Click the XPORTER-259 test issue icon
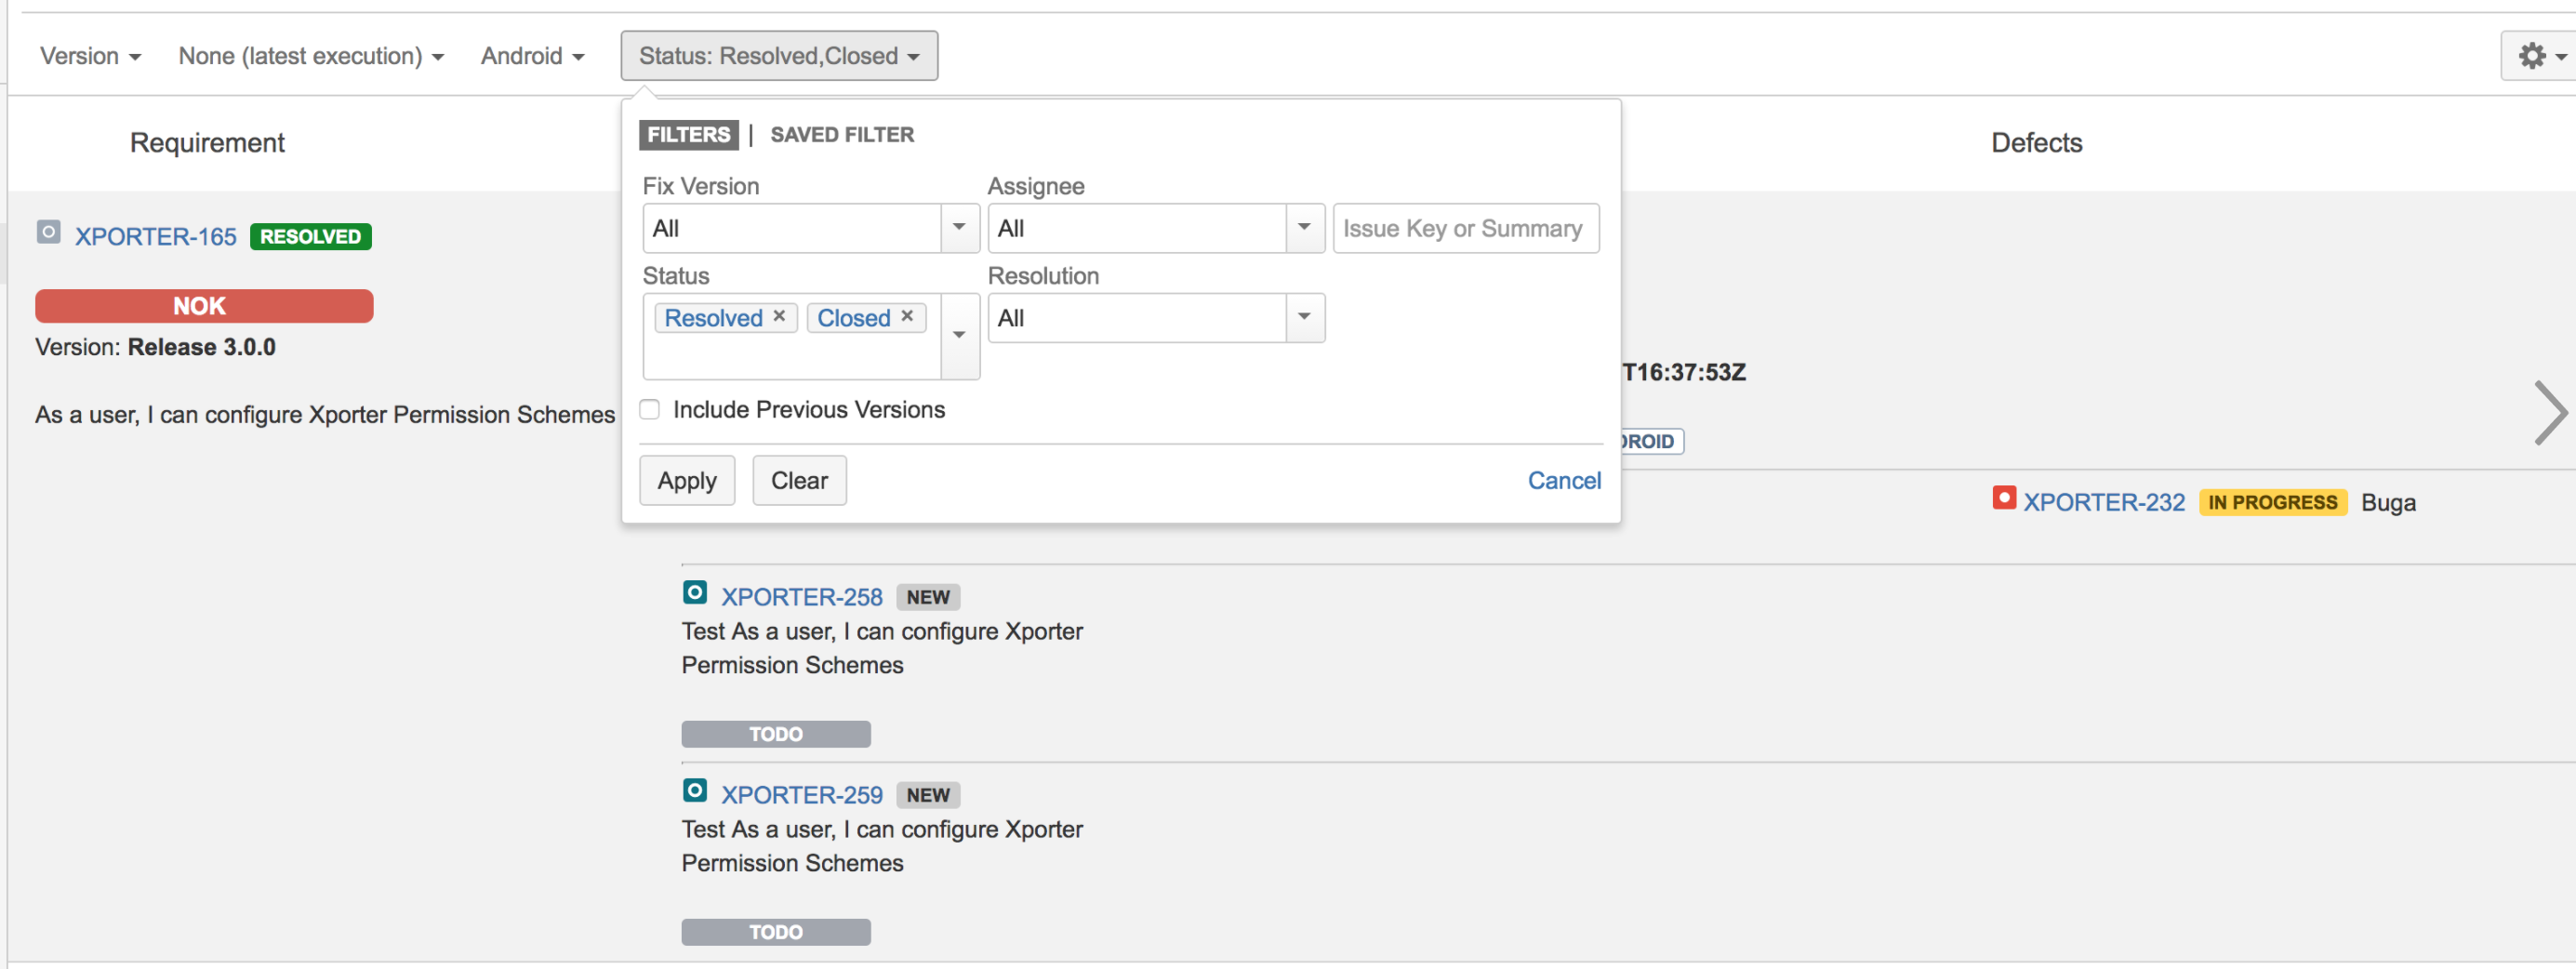This screenshot has width=2576, height=969. (x=695, y=791)
